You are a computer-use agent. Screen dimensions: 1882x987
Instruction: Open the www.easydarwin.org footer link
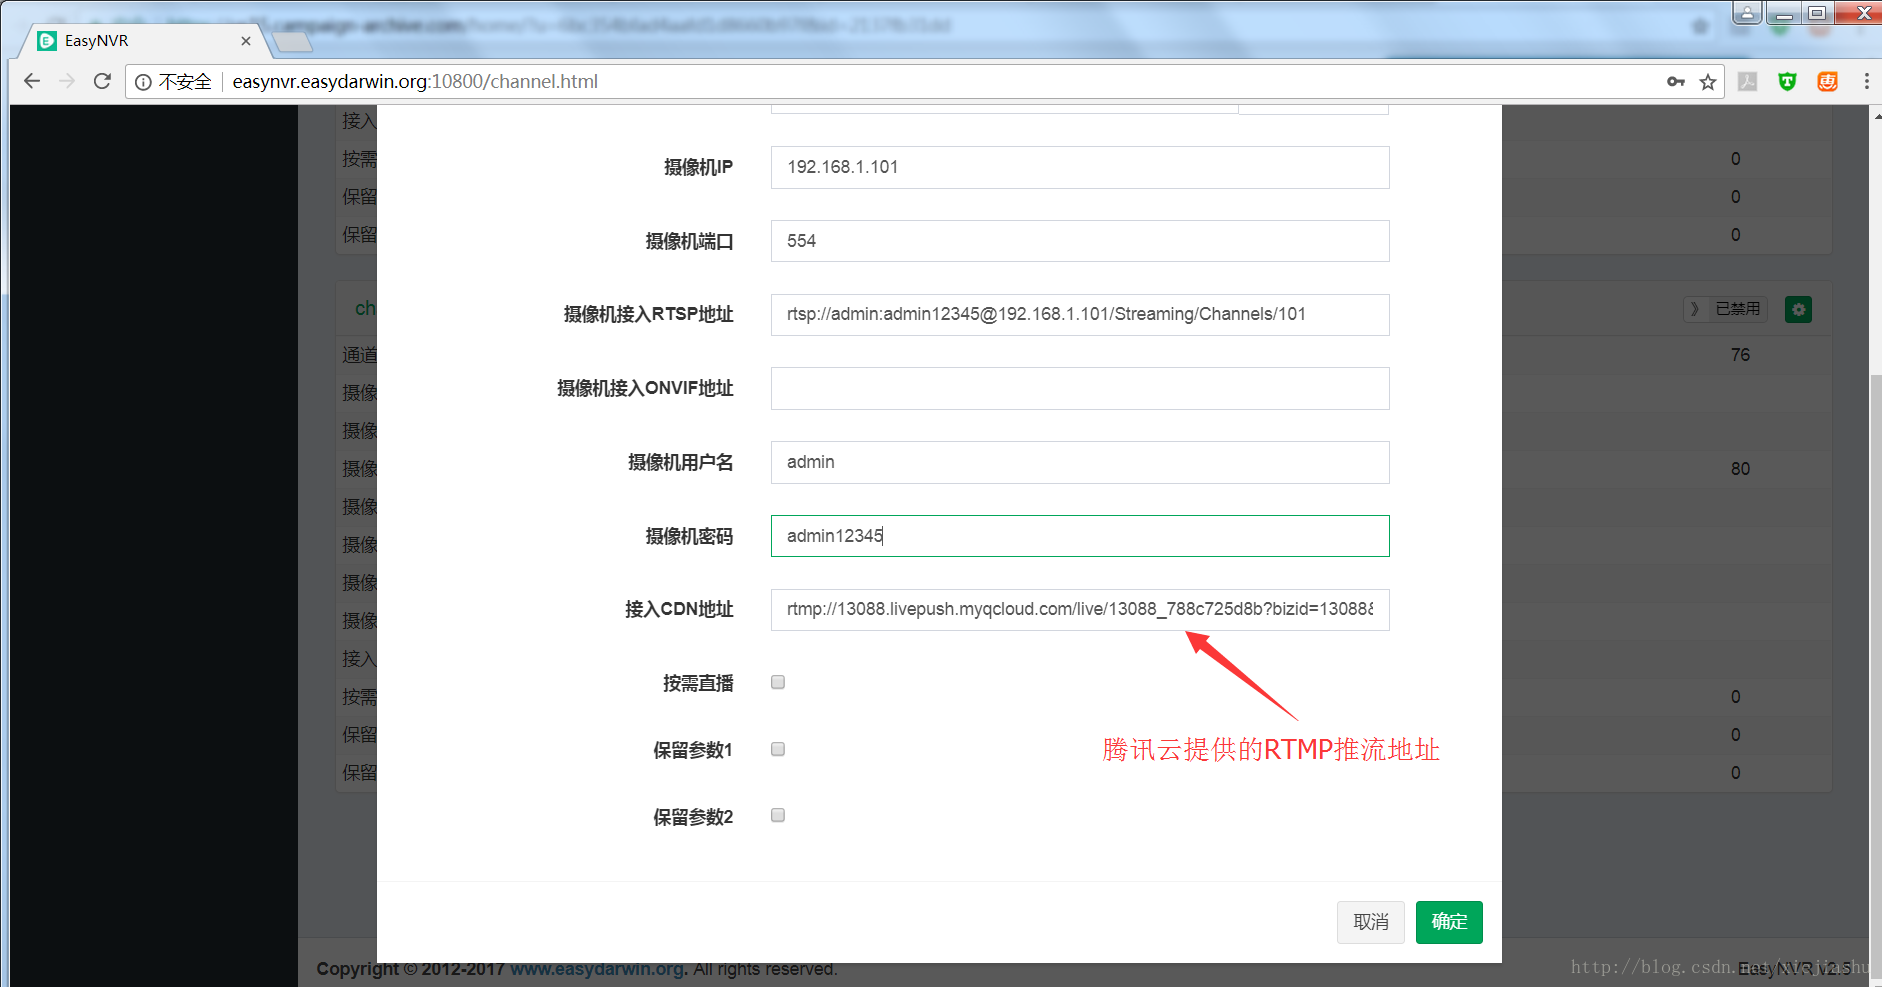point(597,969)
